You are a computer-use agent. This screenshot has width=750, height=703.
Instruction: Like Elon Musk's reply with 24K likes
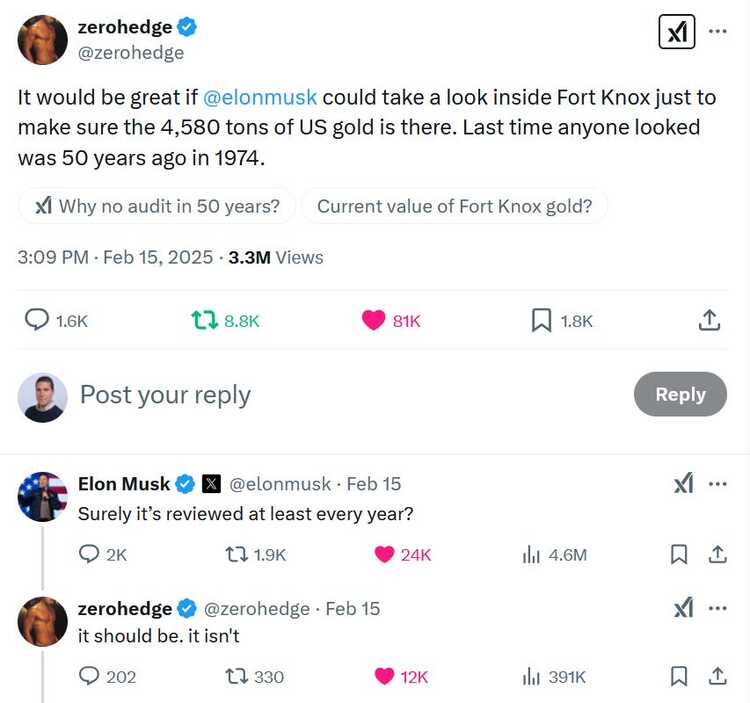tap(385, 554)
